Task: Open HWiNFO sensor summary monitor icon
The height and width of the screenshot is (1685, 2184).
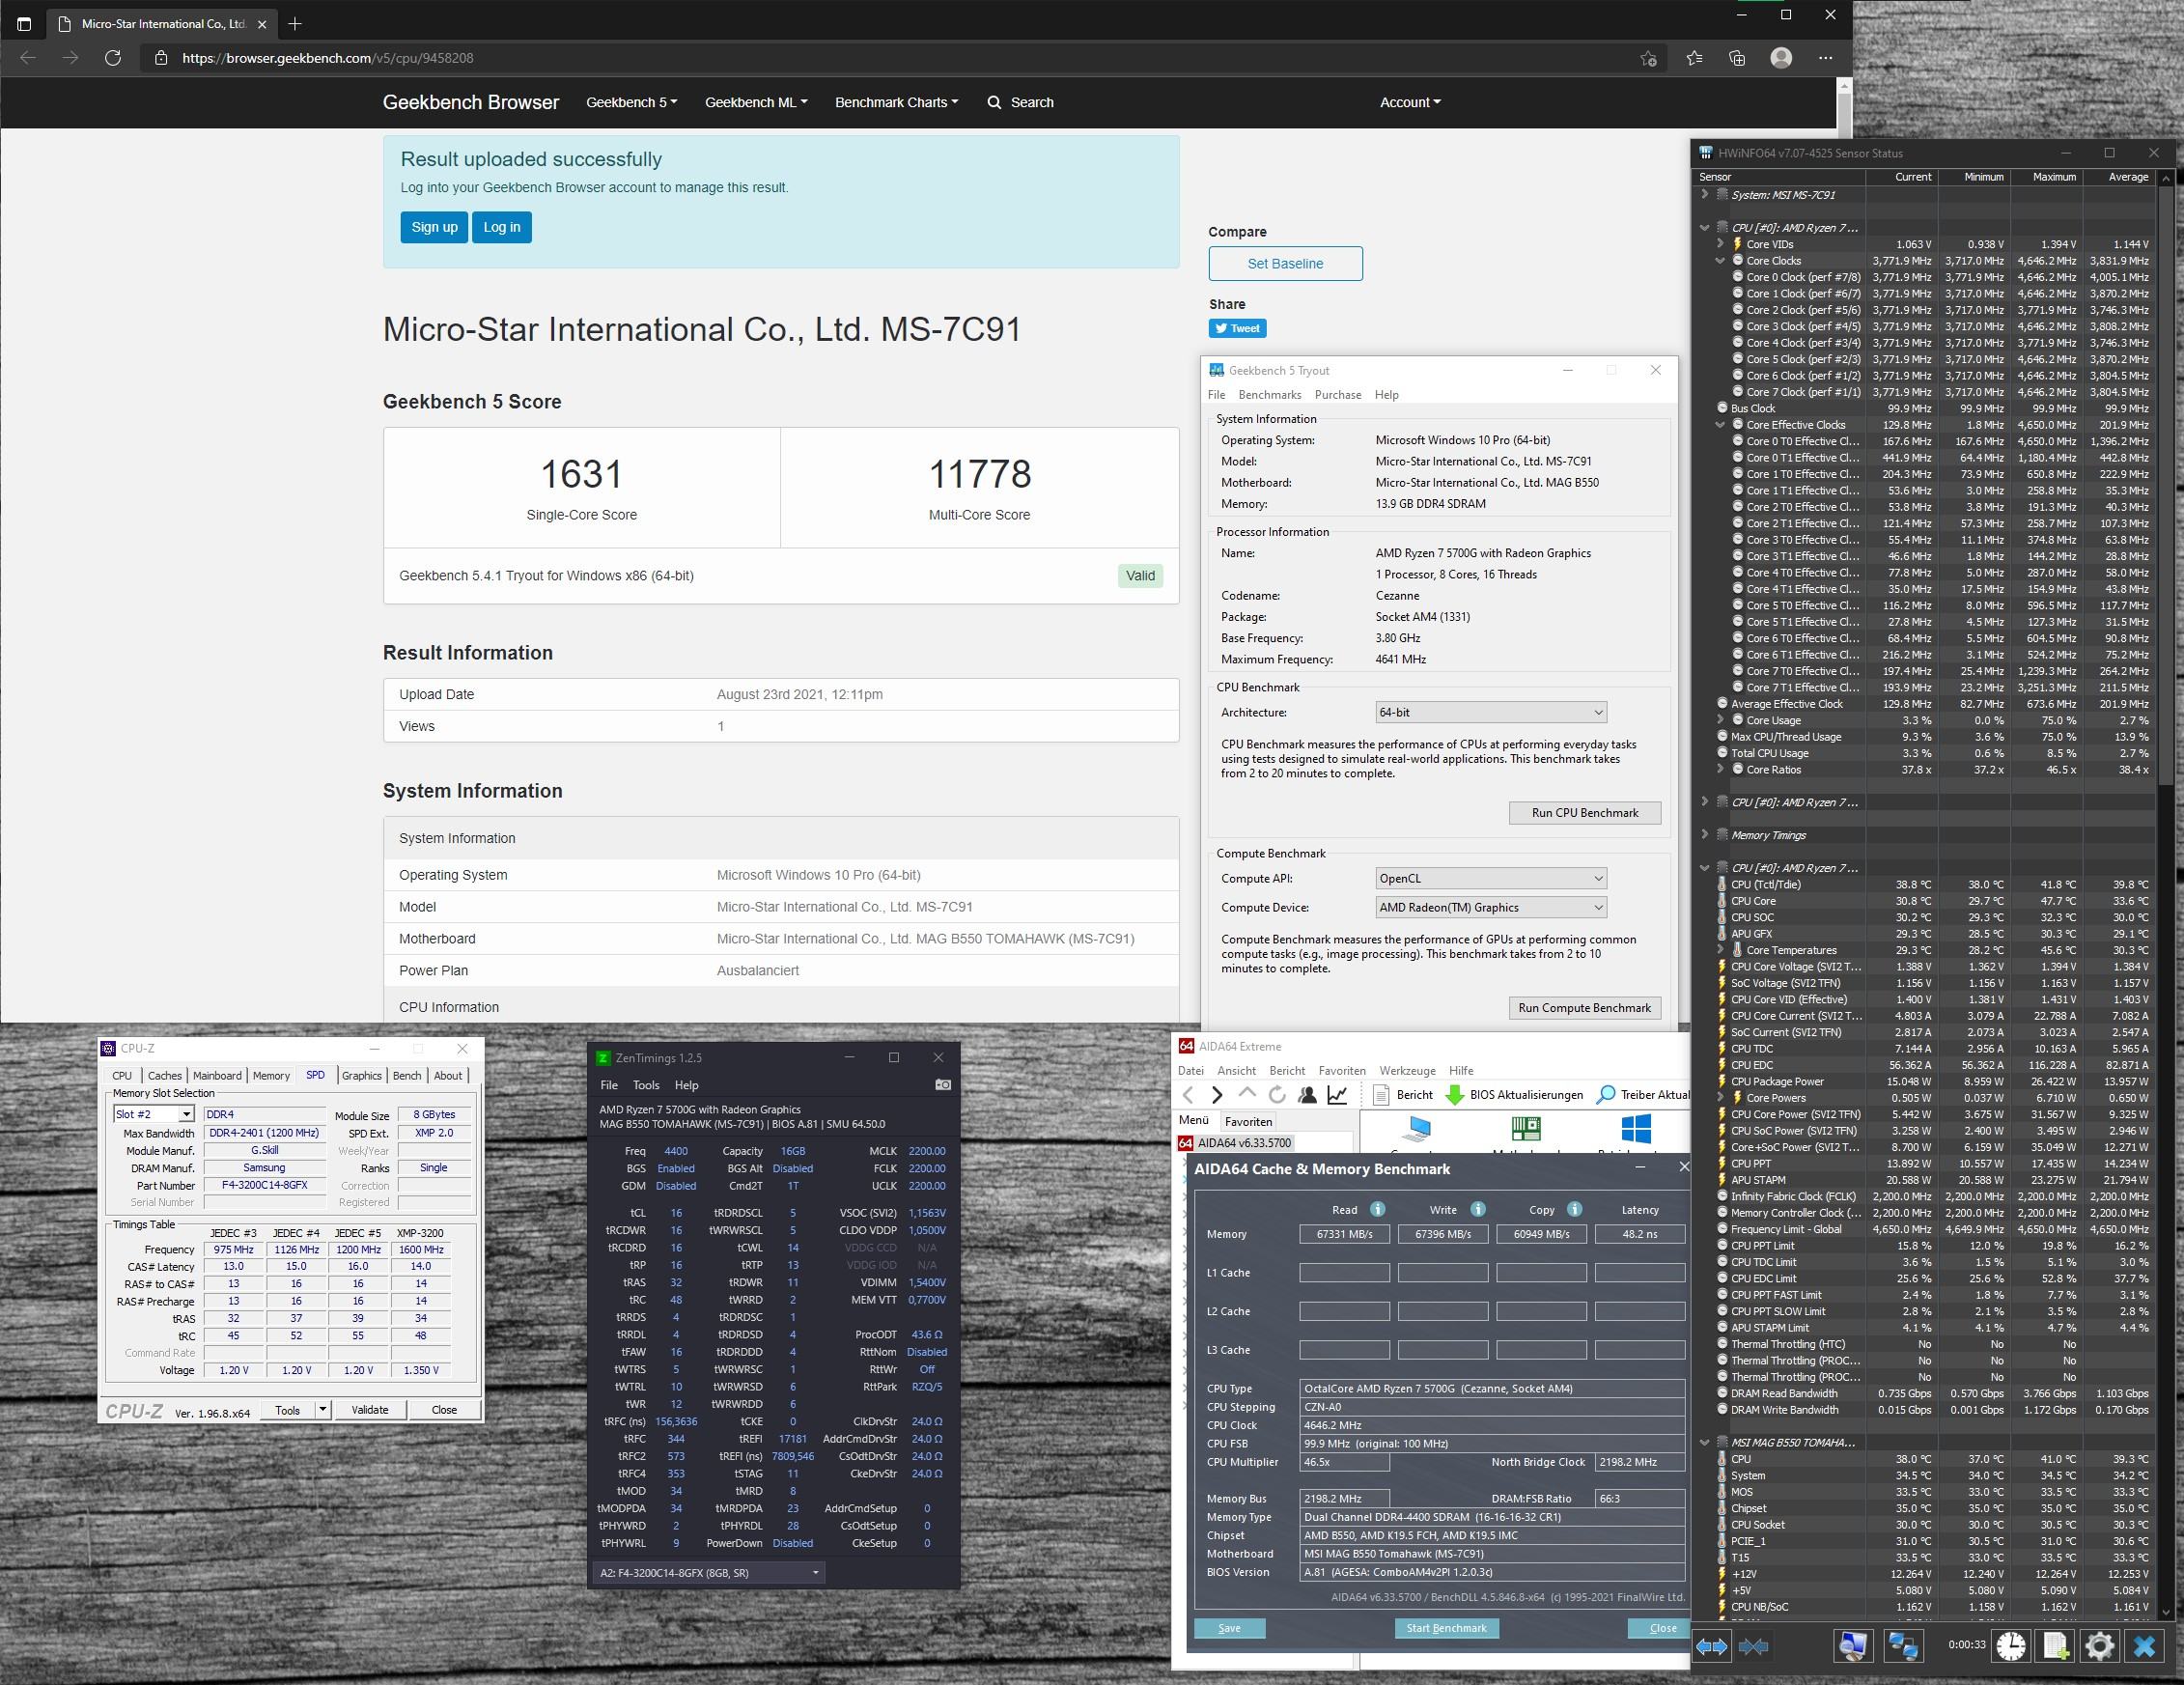Action: click(x=1853, y=1646)
